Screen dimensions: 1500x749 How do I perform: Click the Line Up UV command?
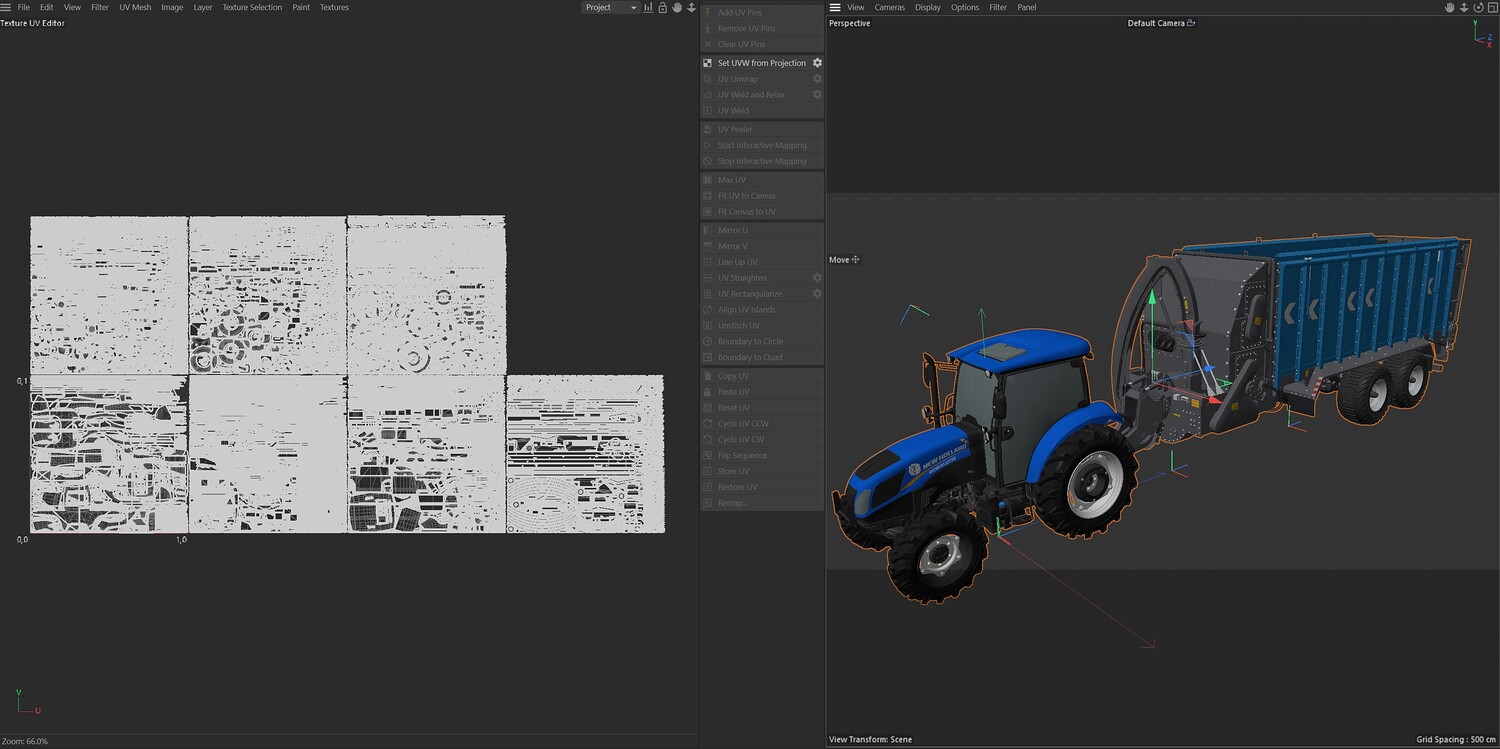point(762,262)
